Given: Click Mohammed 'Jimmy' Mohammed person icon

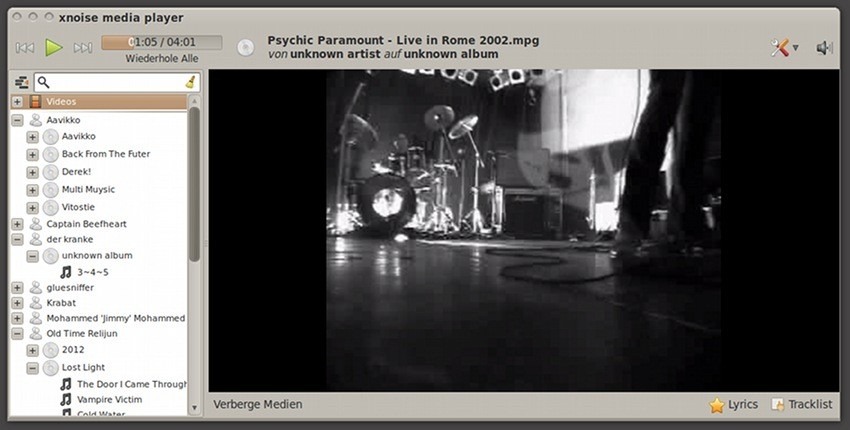Looking at the screenshot, I should [x=36, y=318].
